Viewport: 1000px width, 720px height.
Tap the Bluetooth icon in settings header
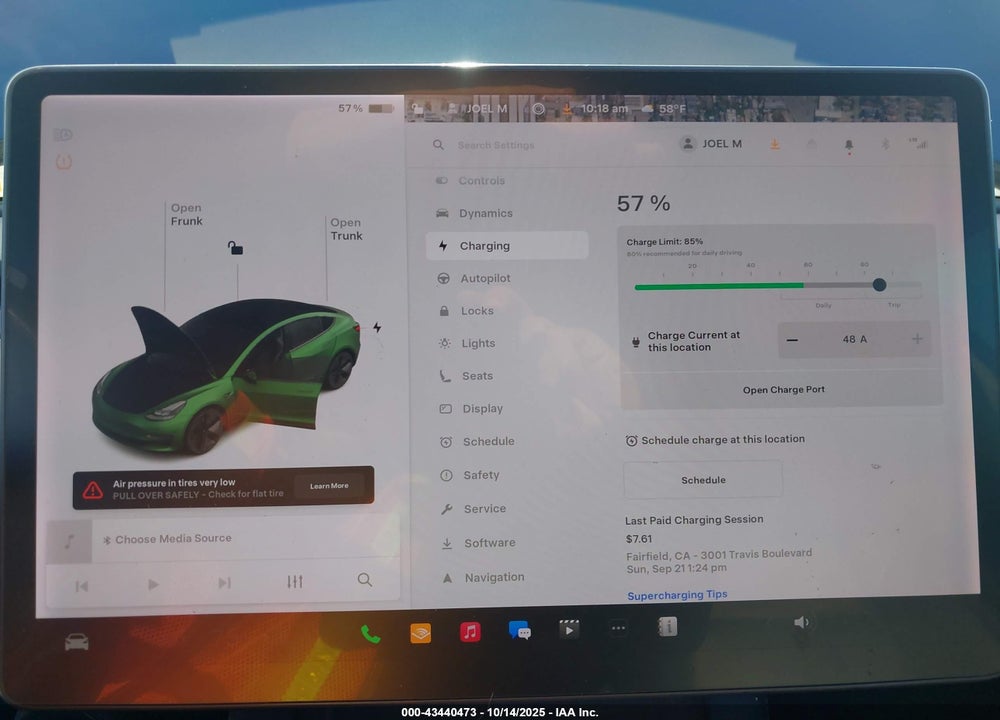click(885, 145)
